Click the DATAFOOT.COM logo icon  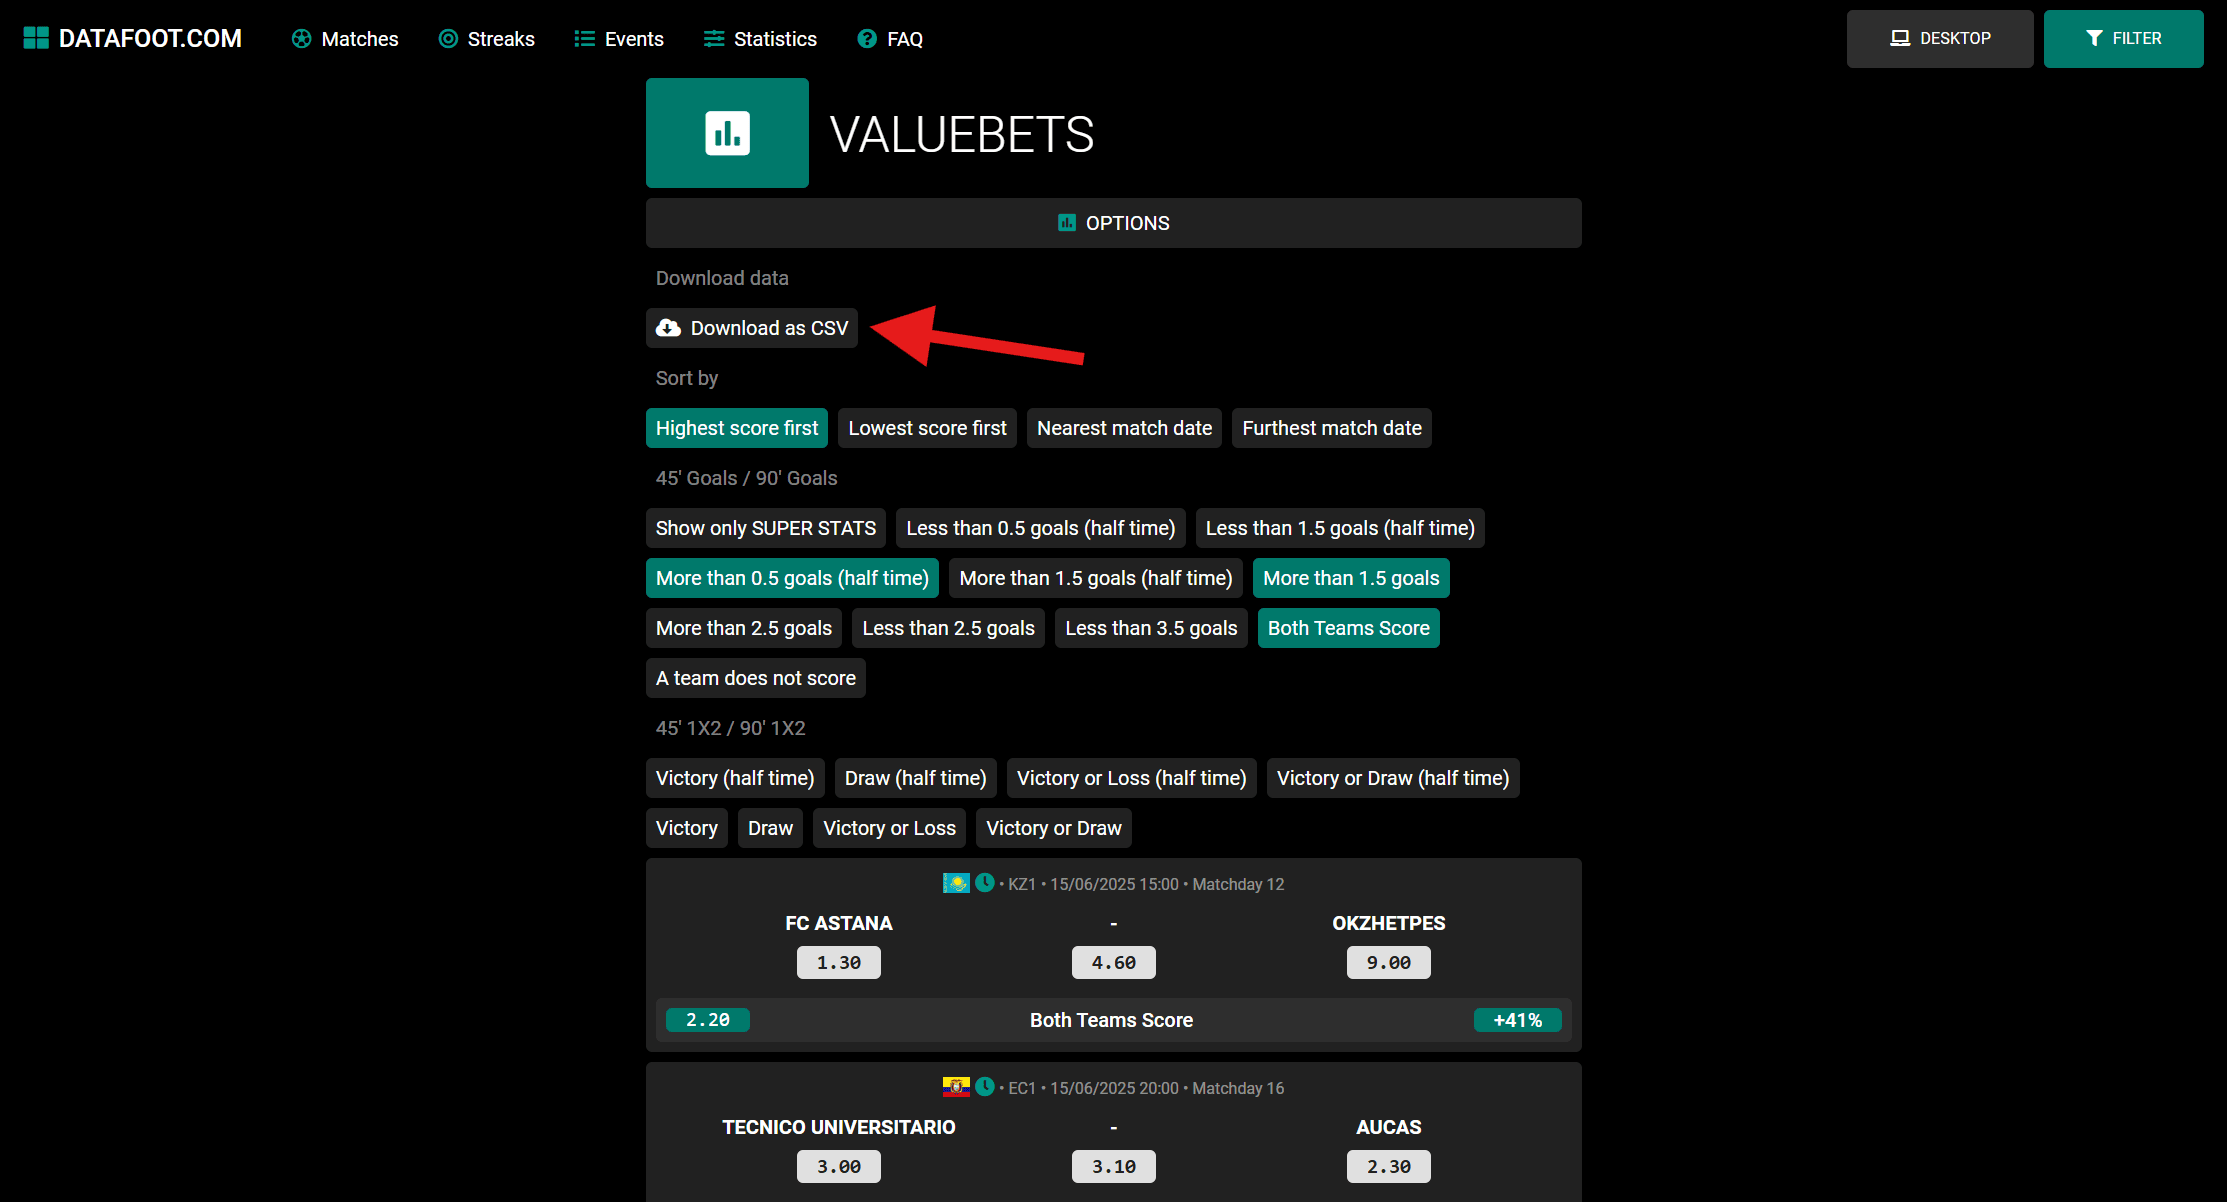click(x=36, y=38)
